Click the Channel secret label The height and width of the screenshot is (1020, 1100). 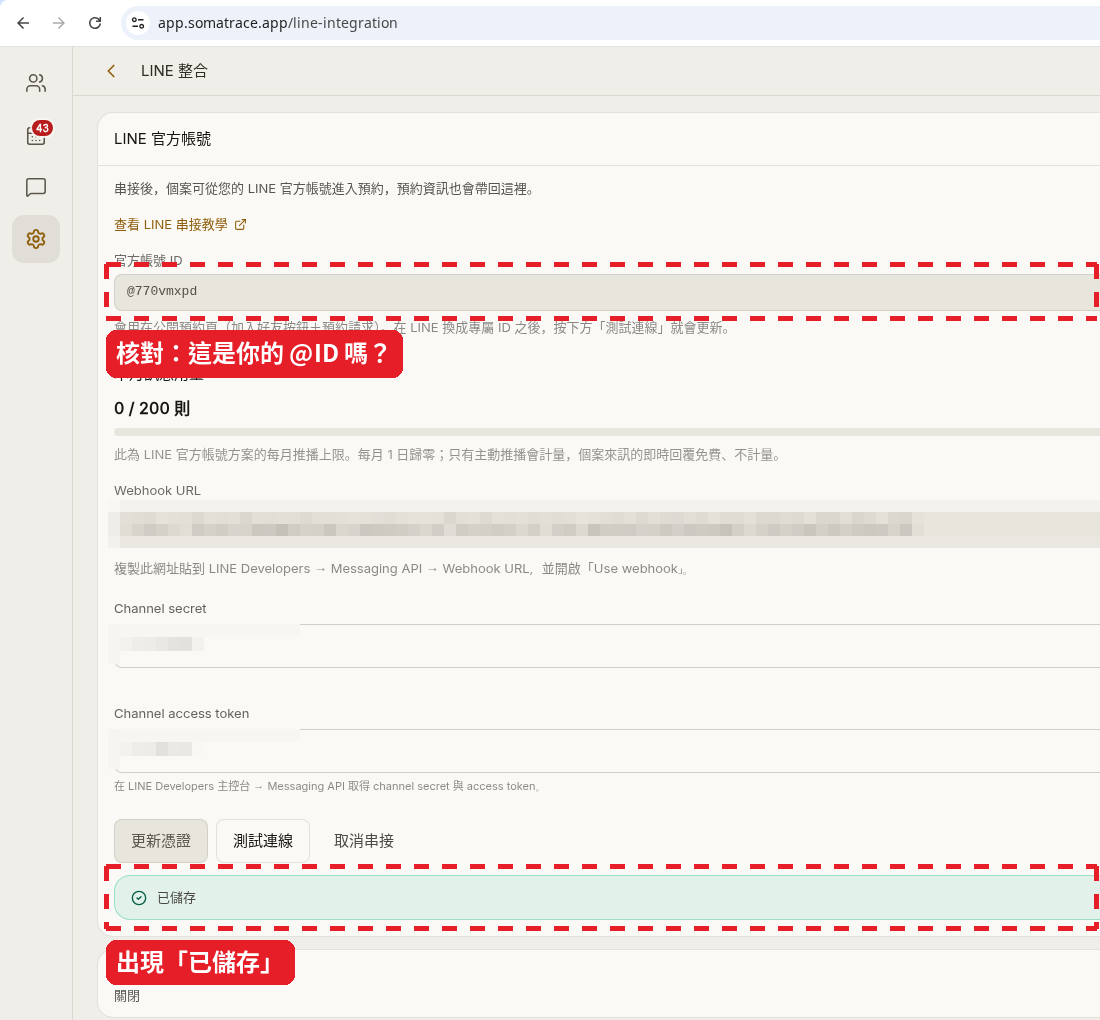click(x=160, y=608)
